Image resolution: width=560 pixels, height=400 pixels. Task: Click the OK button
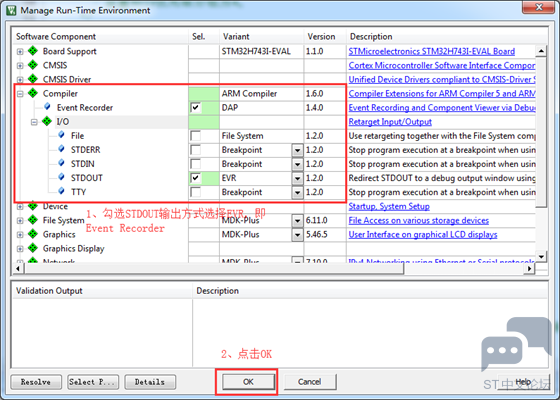pos(248,382)
